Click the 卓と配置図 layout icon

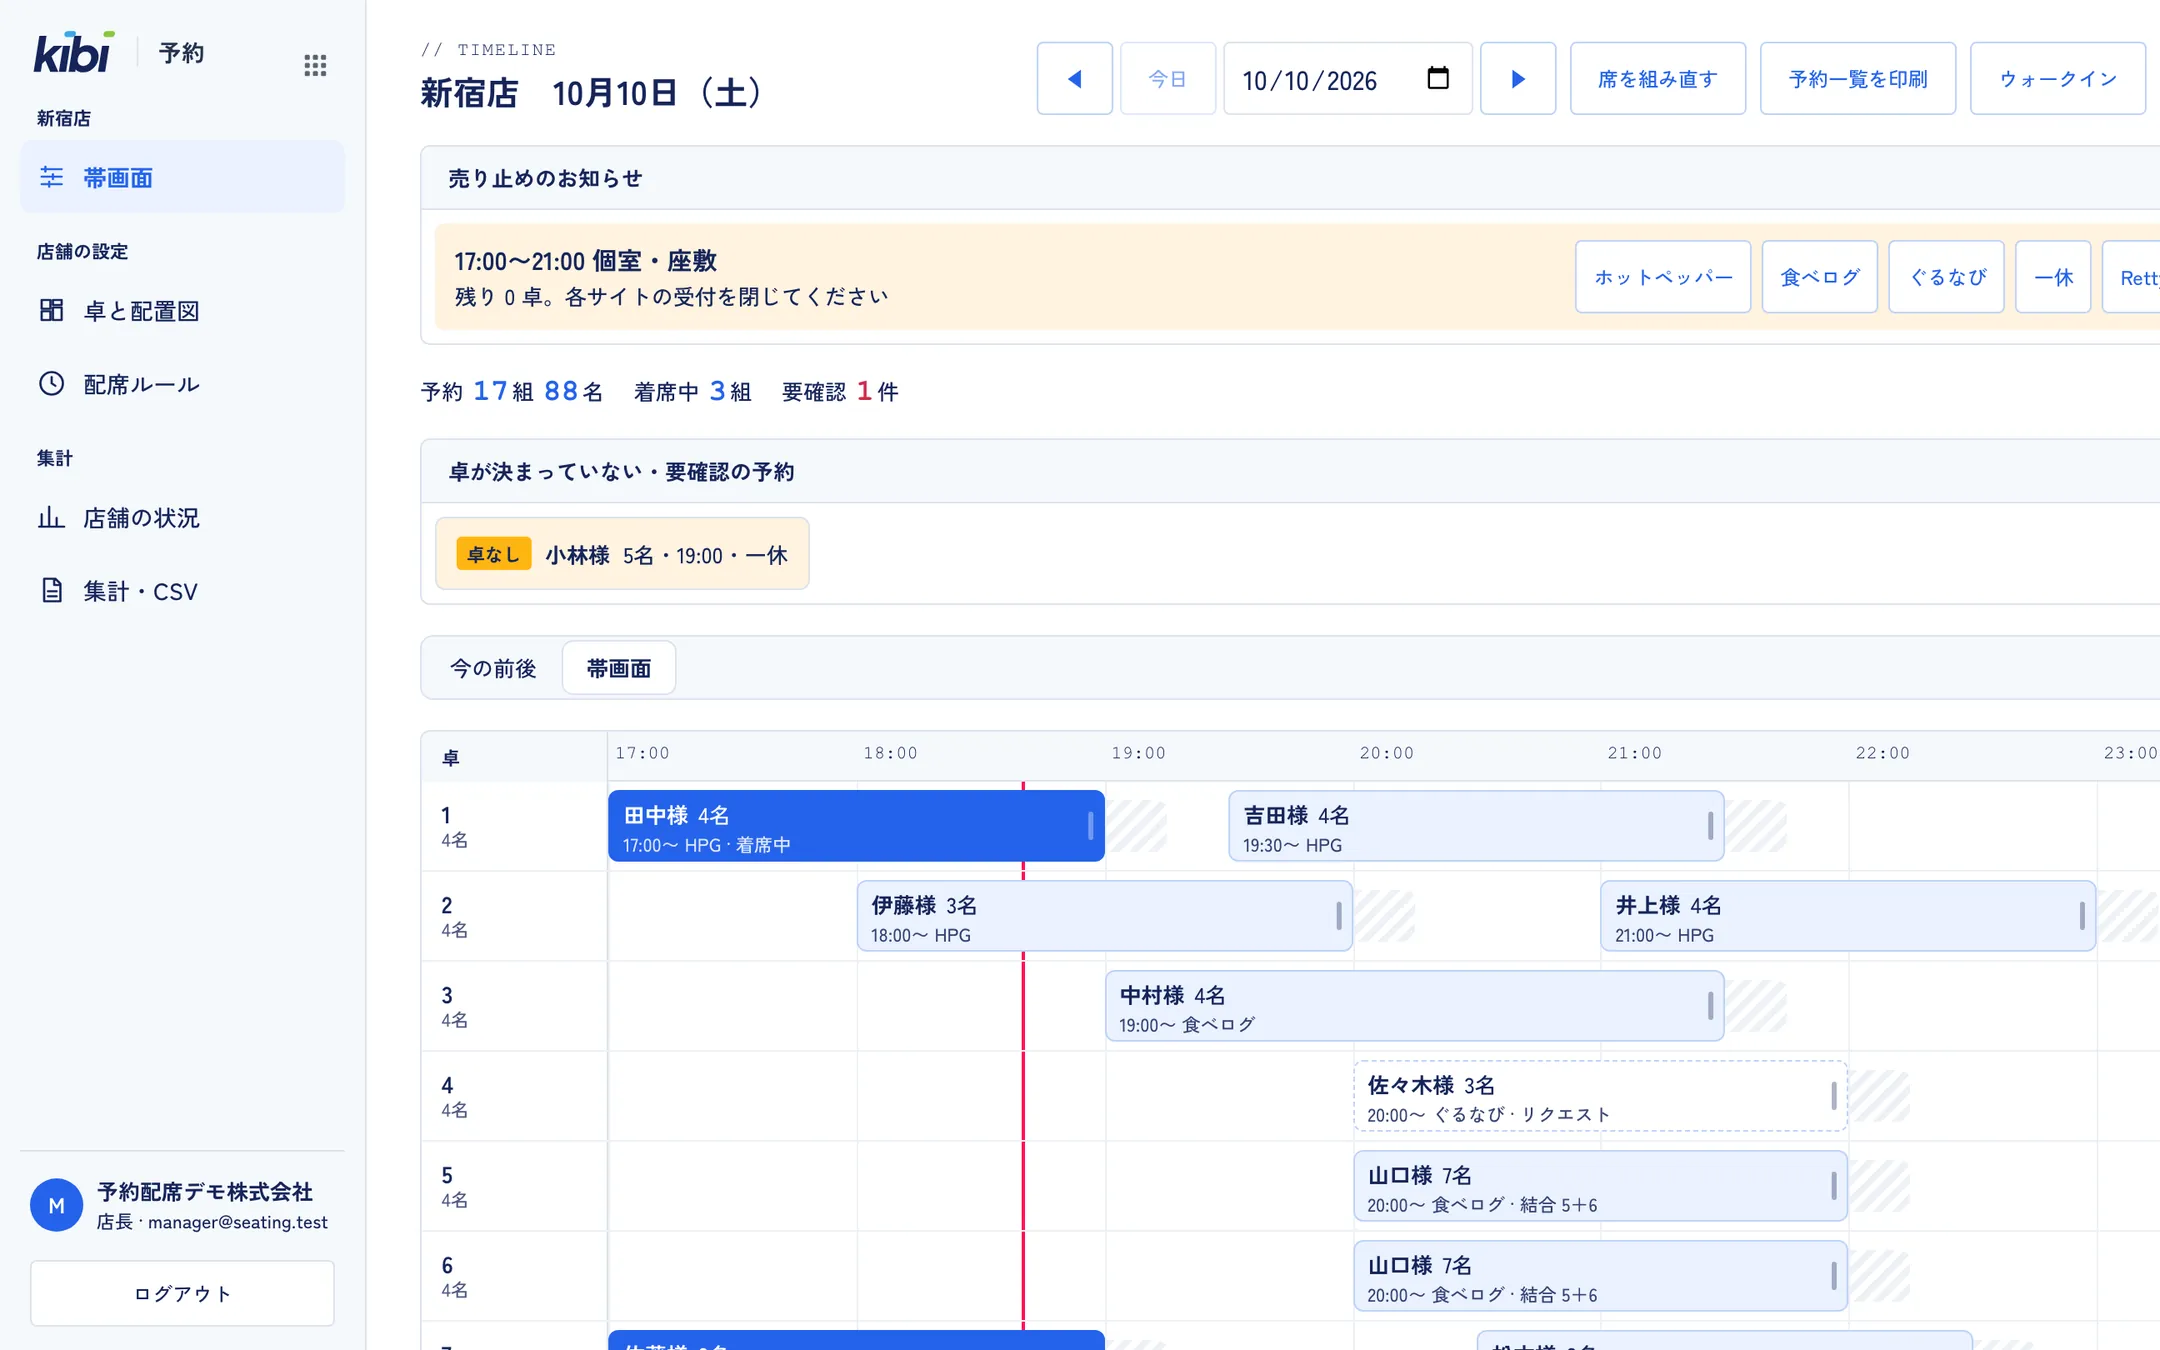coord(51,310)
